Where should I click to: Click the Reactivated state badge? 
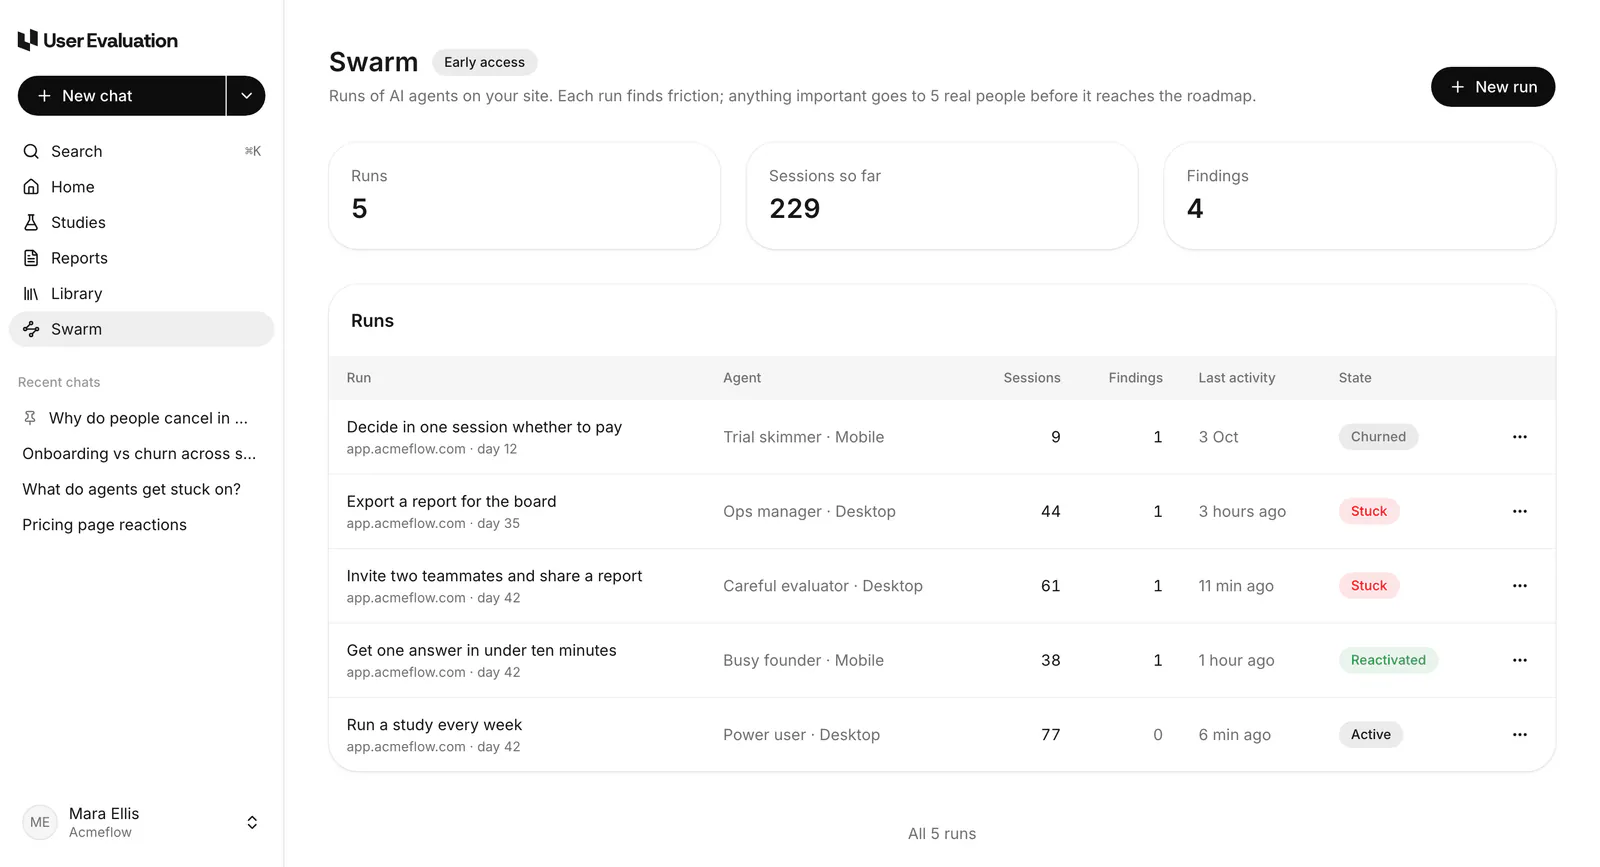tap(1388, 660)
